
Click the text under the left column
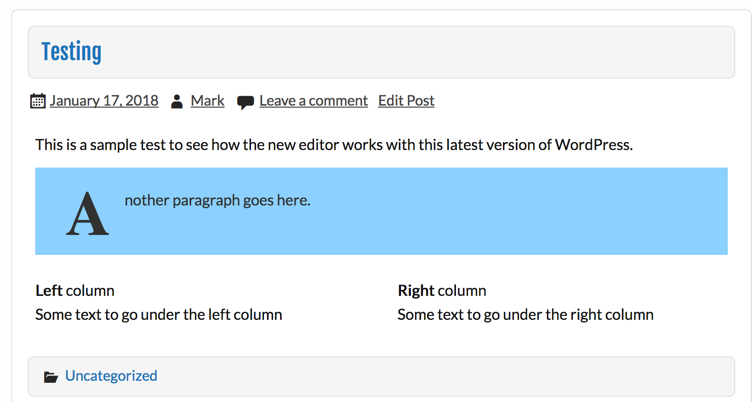(159, 315)
